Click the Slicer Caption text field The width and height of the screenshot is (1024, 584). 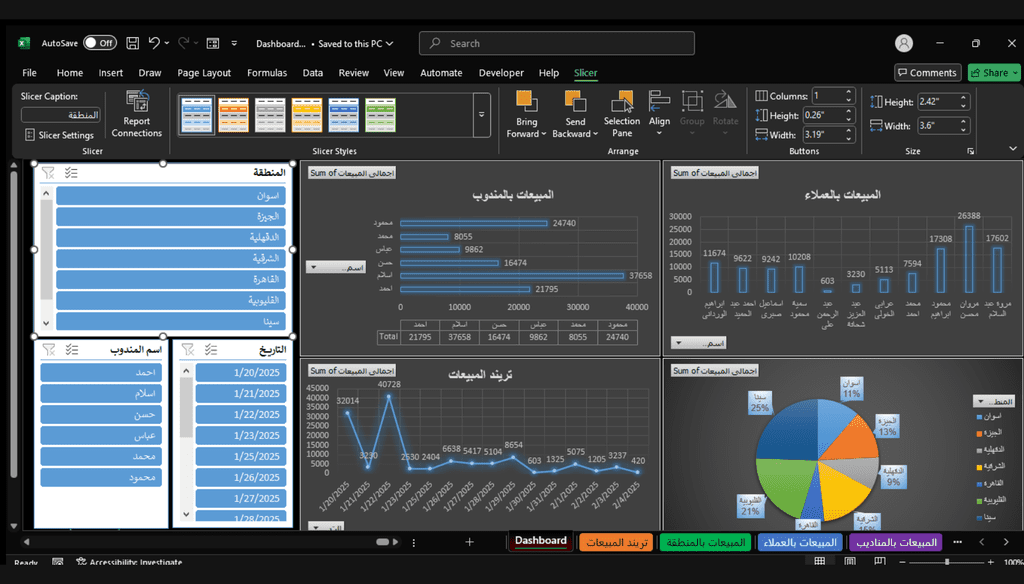point(61,115)
